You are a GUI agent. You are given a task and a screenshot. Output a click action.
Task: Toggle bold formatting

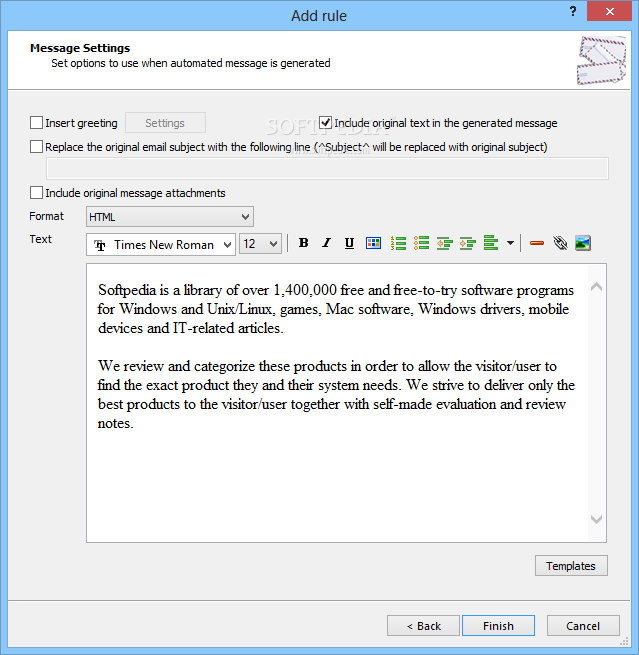304,243
